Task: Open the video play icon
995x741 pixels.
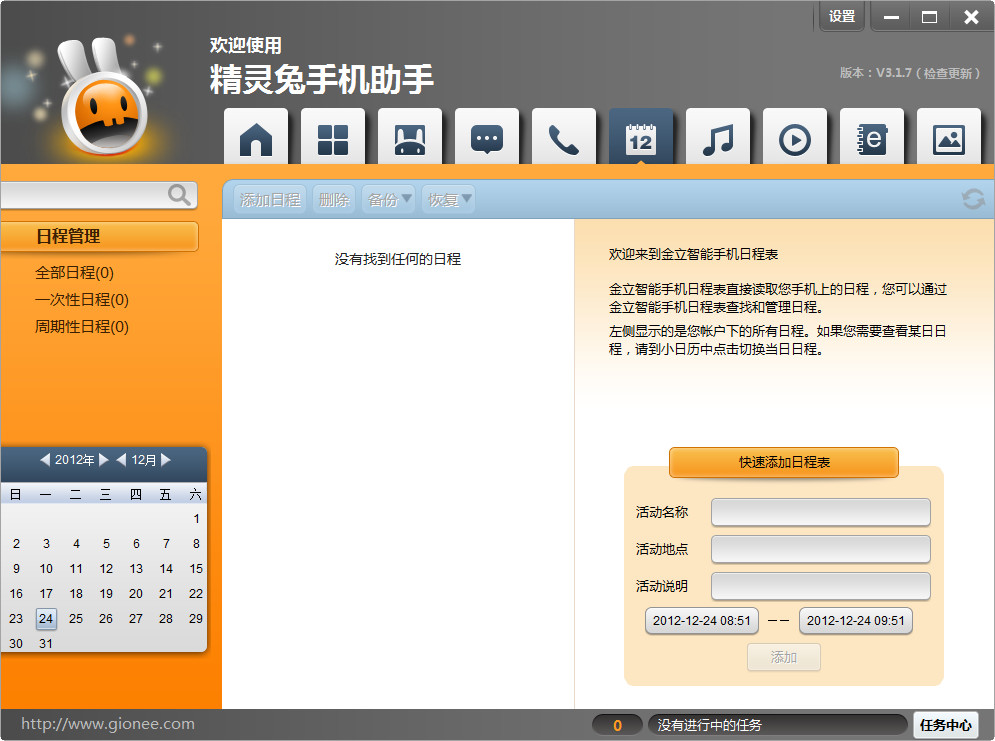Action: tap(794, 137)
